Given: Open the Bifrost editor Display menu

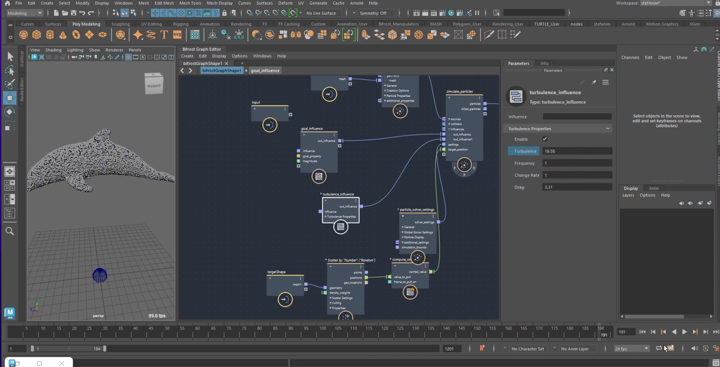Looking at the screenshot, I should tap(219, 56).
